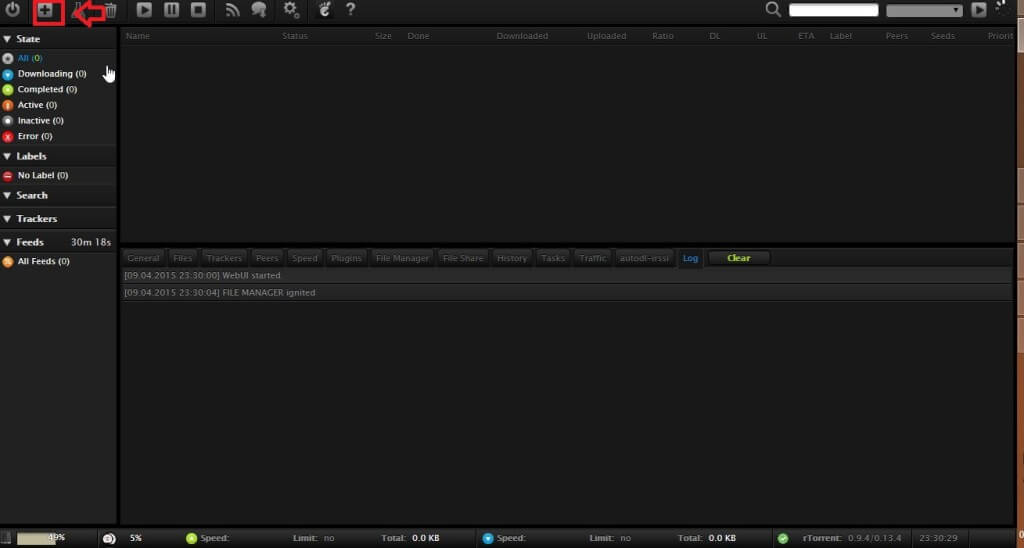Expand the Trackers section

tap(35, 218)
